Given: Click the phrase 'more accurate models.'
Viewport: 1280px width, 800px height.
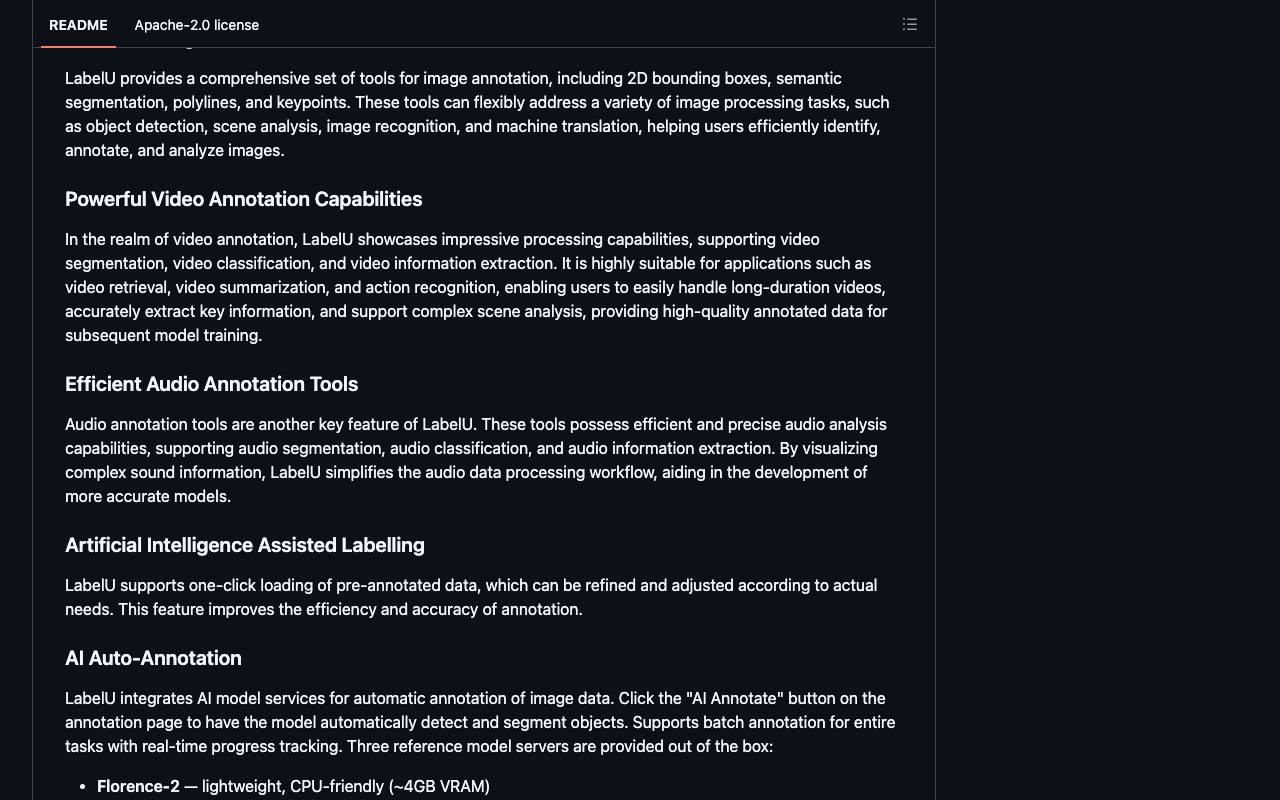Looking at the screenshot, I should coord(148,496).
